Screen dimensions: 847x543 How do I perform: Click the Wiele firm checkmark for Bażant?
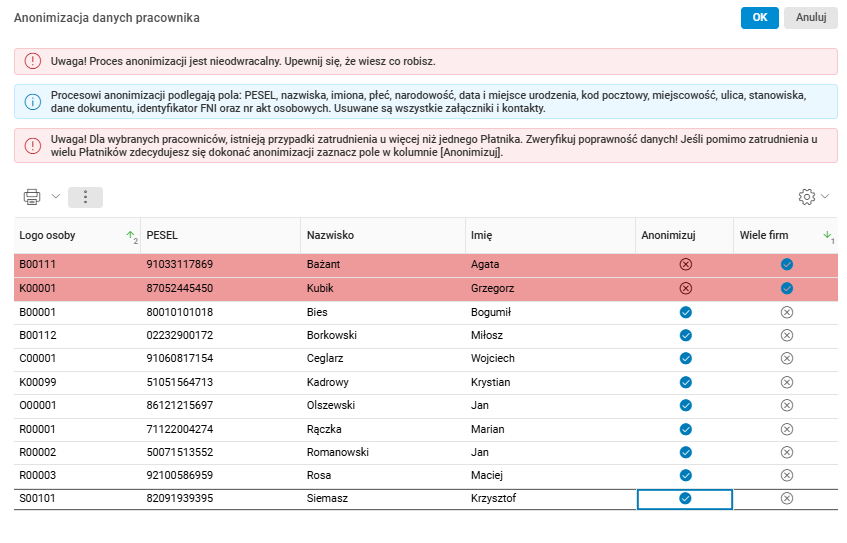pyautogui.click(x=786, y=264)
